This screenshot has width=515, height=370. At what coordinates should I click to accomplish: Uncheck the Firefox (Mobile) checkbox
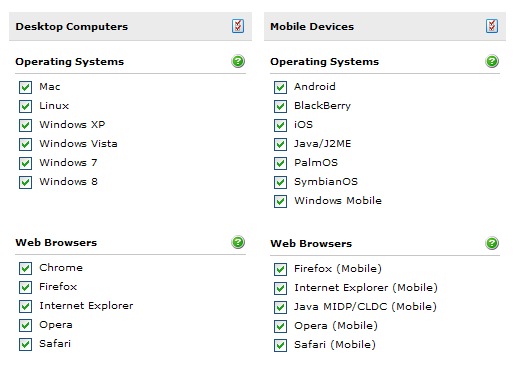point(280,269)
